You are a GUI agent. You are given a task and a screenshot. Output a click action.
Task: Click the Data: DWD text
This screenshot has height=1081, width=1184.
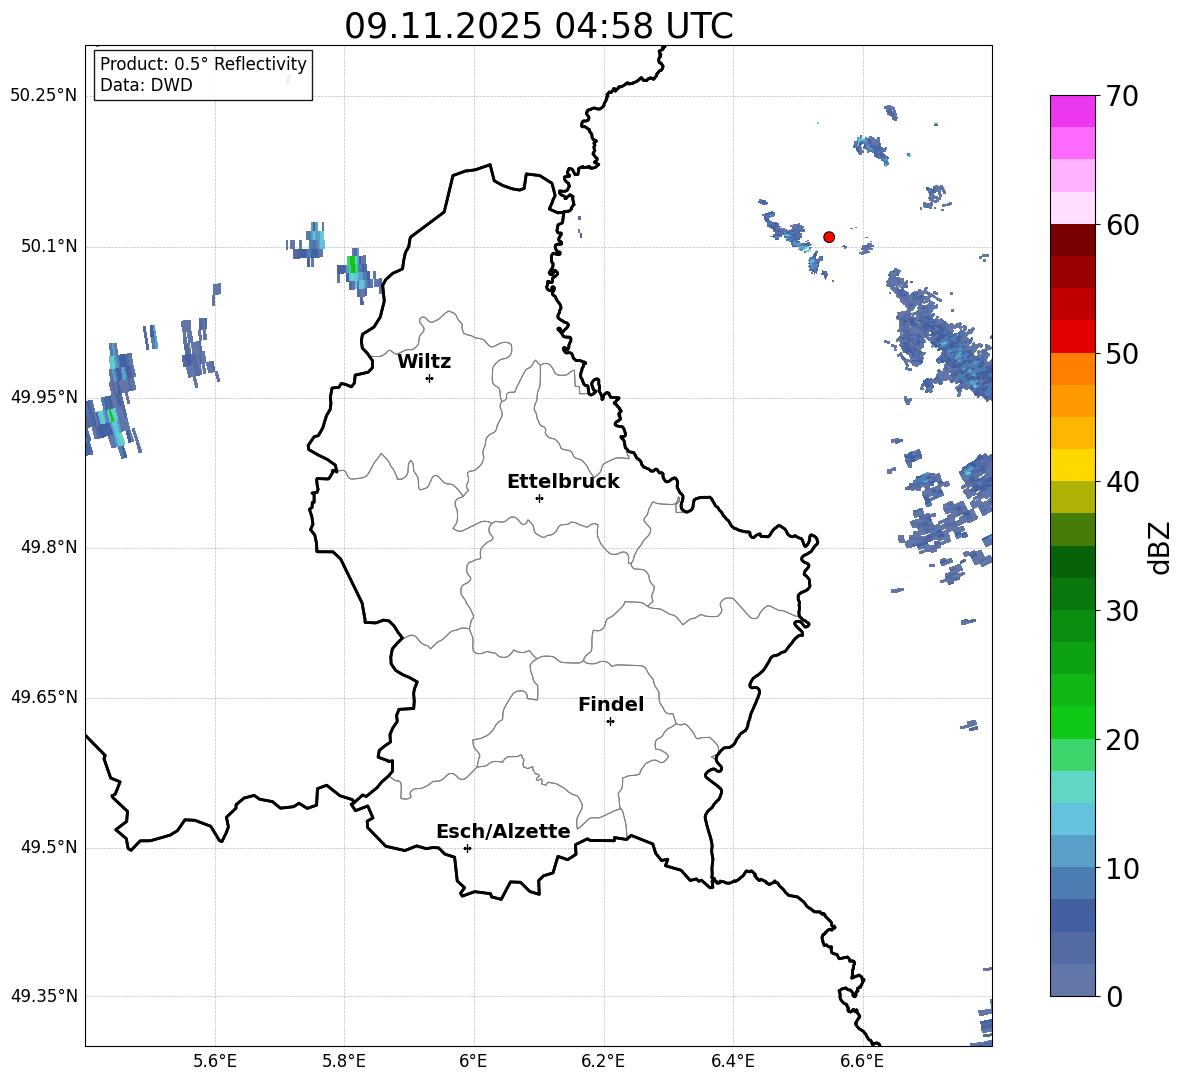tap(146, 85)
